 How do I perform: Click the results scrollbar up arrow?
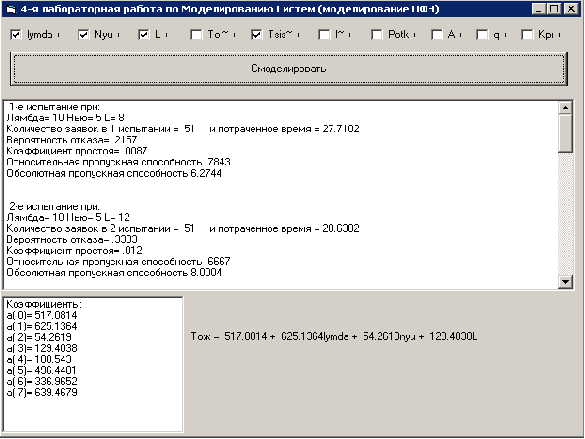tap(565, 108)
